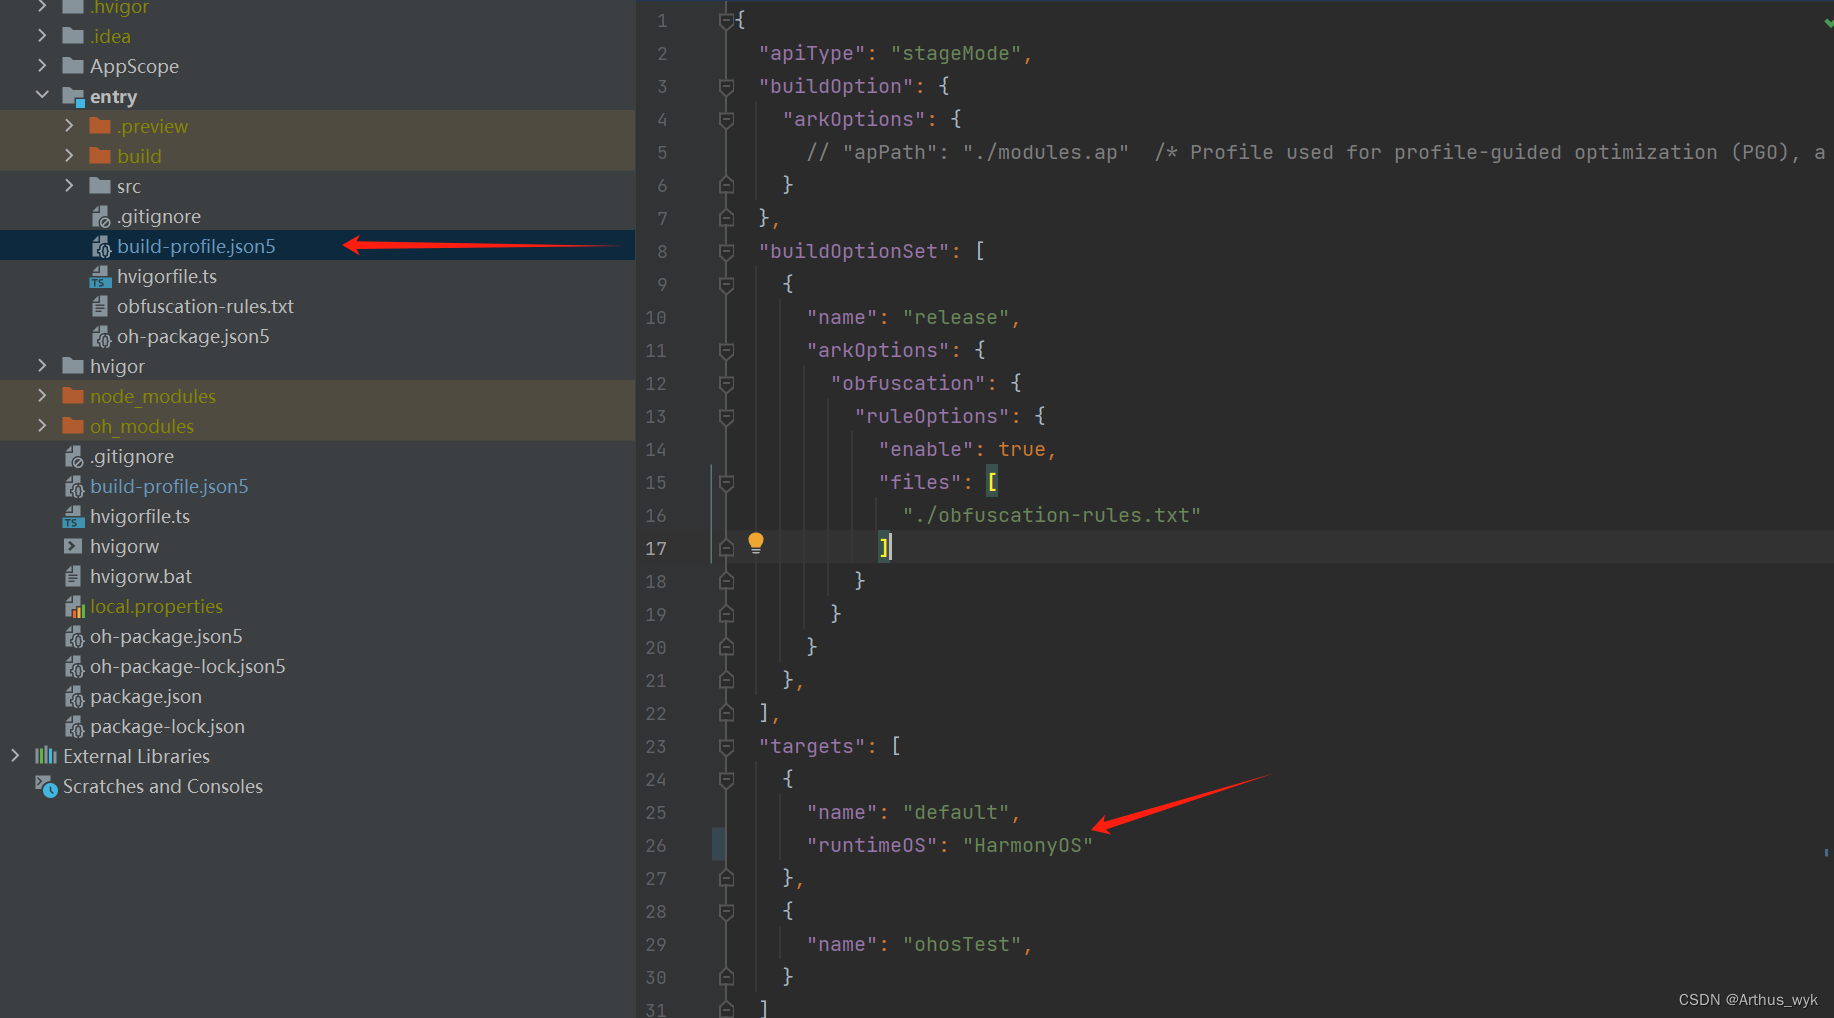Expand the oh_modules folder chevron

pos(42,425)
